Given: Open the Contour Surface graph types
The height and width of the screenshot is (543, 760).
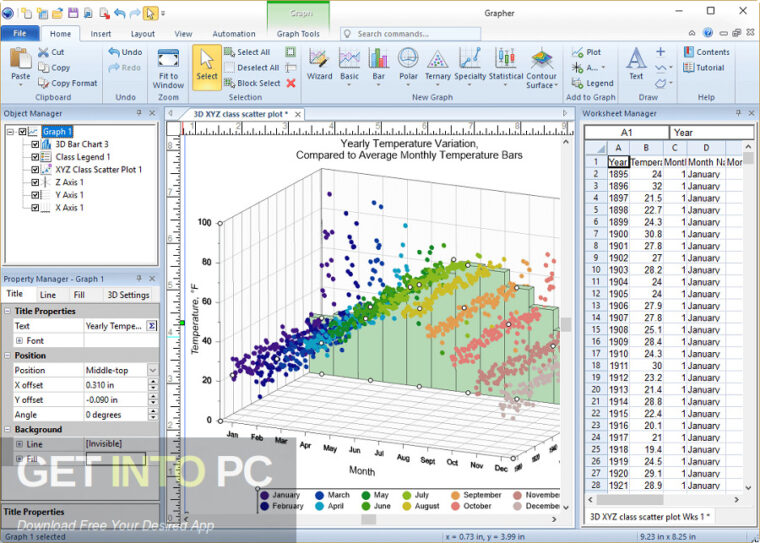Looking at the screenshot, I should [541, 67].
